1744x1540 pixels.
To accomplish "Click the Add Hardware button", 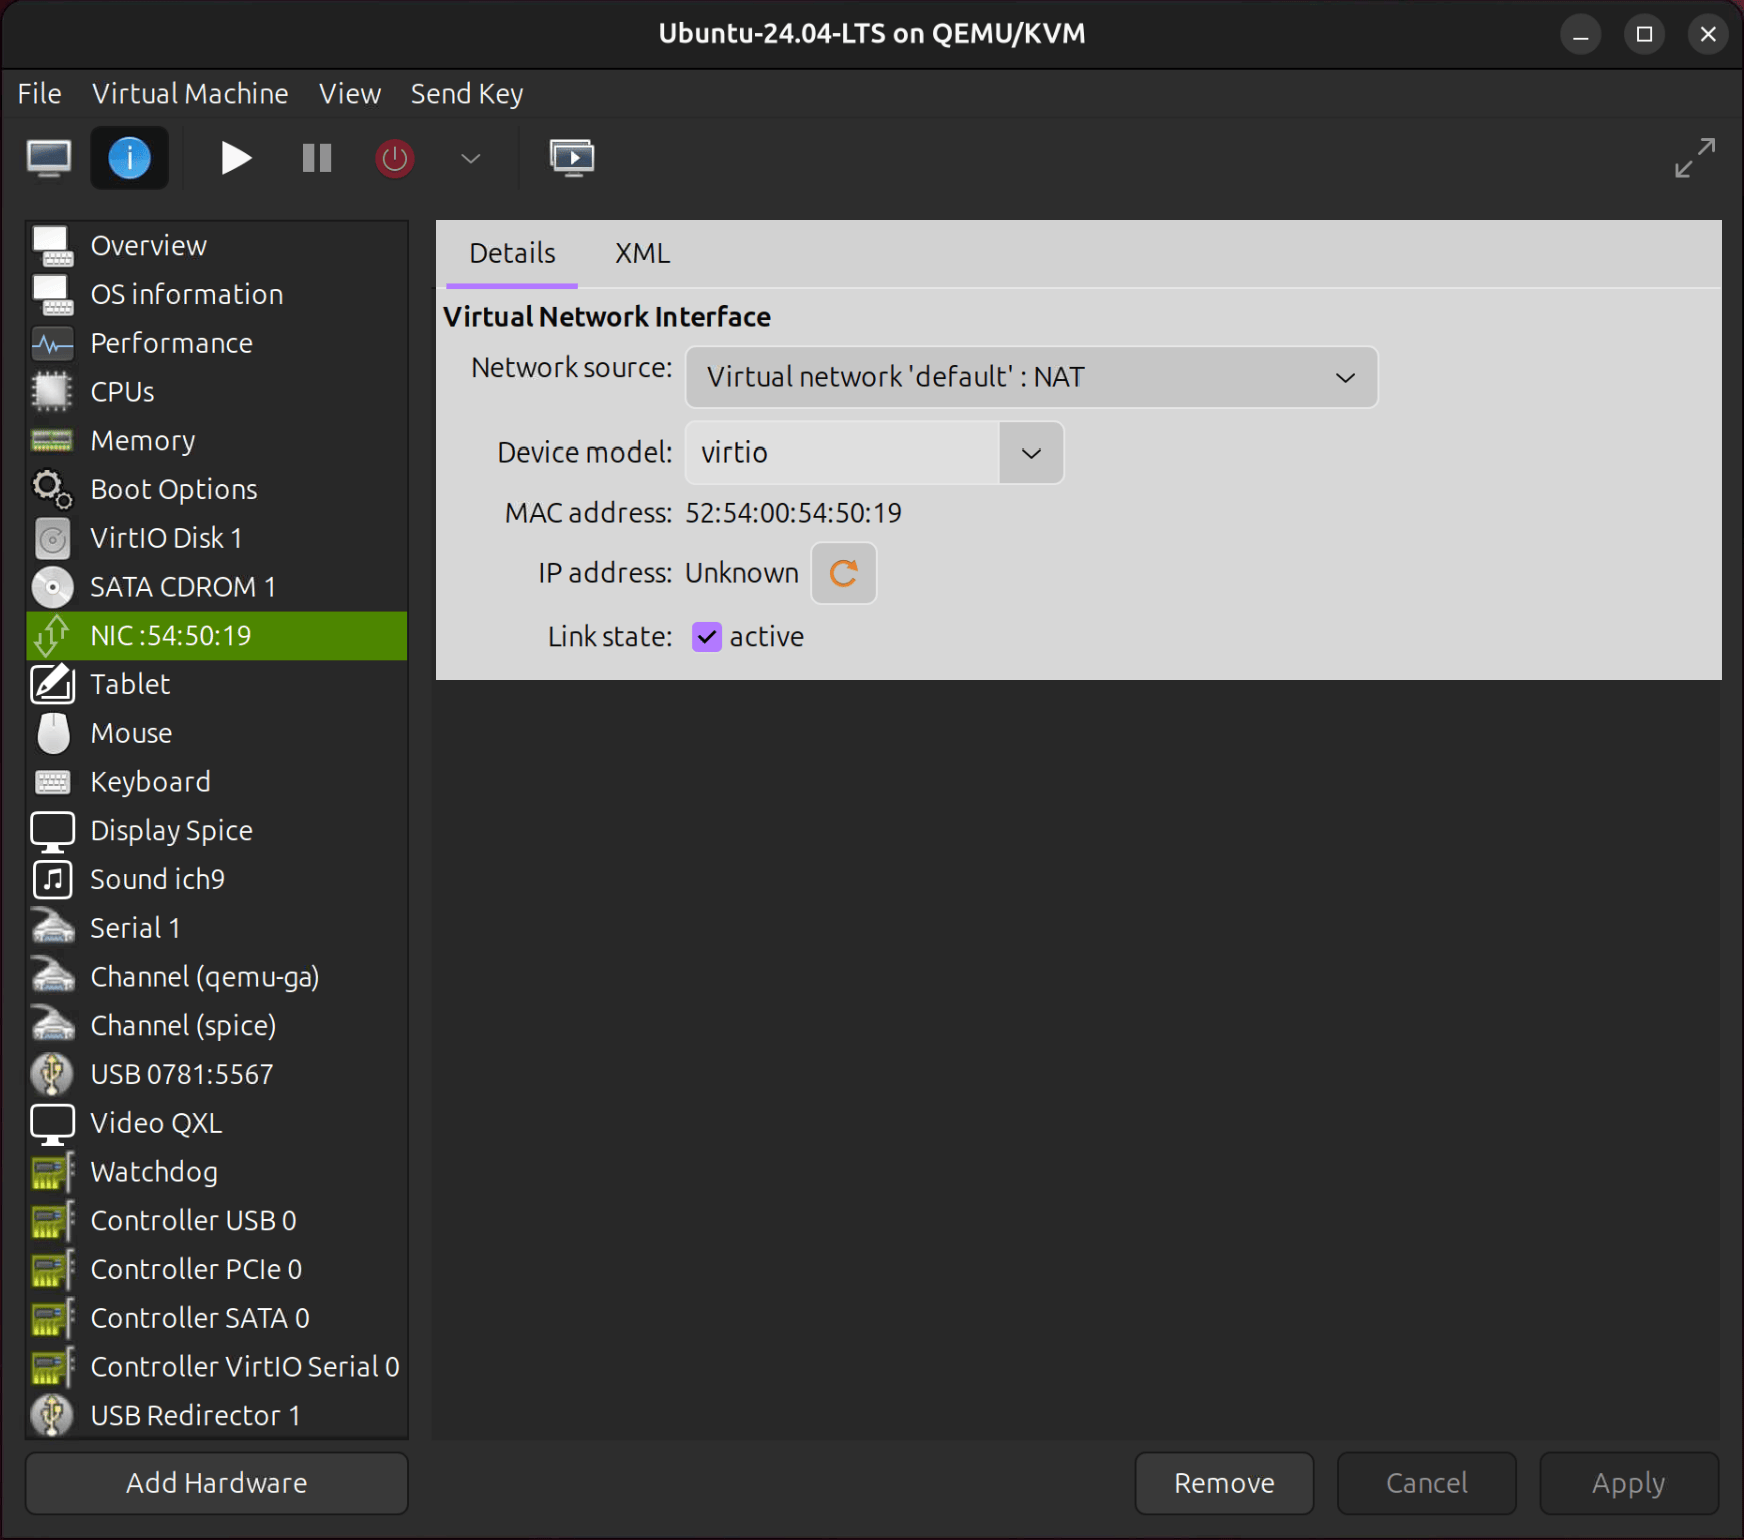I will click(x=215, y=1483).
